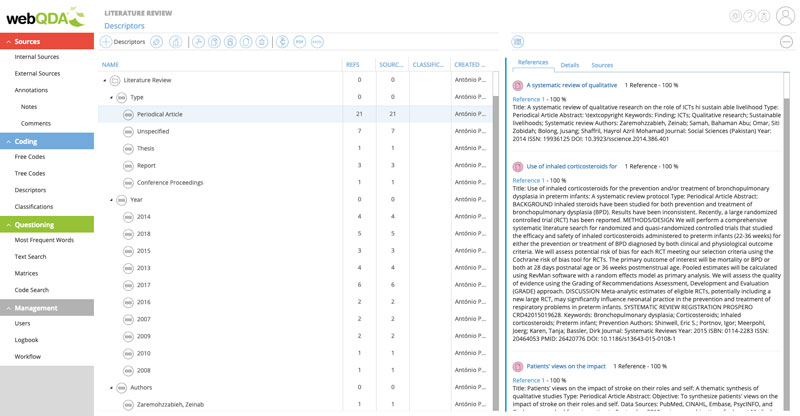Open Classifications in the Coding section

pyautogui.click(x=34, y=207)
